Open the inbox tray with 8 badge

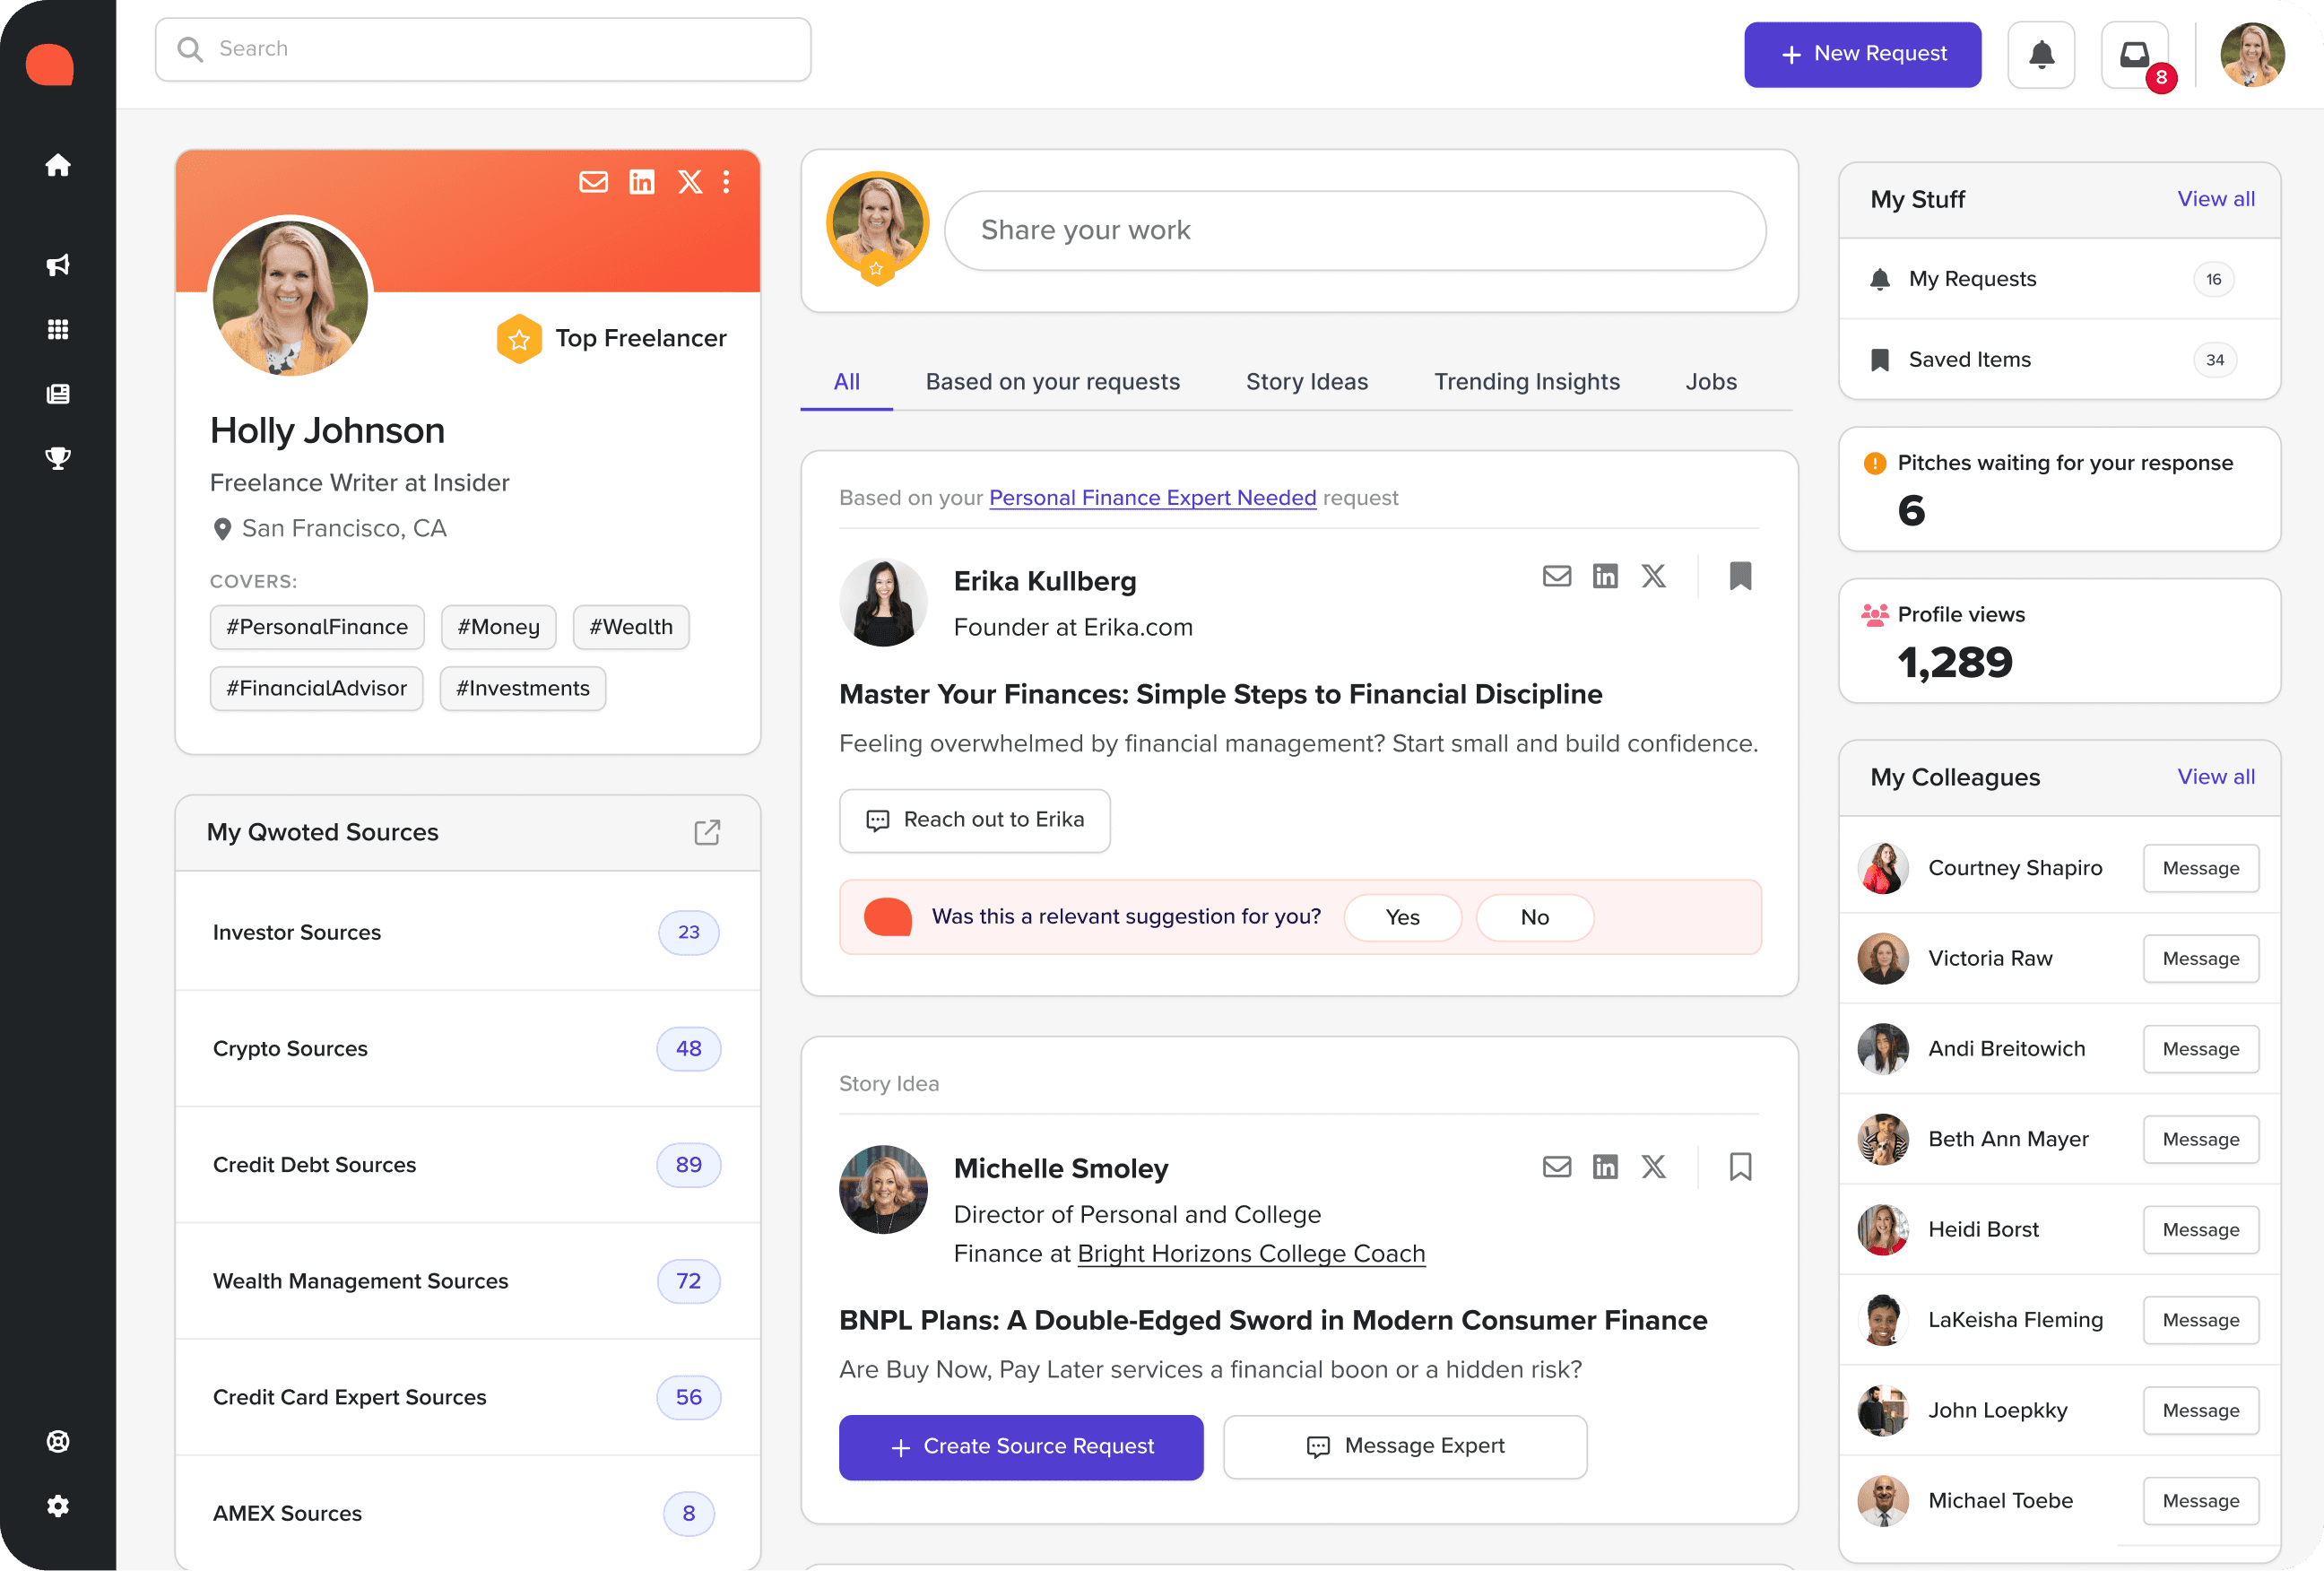[x=2134, y=54]
